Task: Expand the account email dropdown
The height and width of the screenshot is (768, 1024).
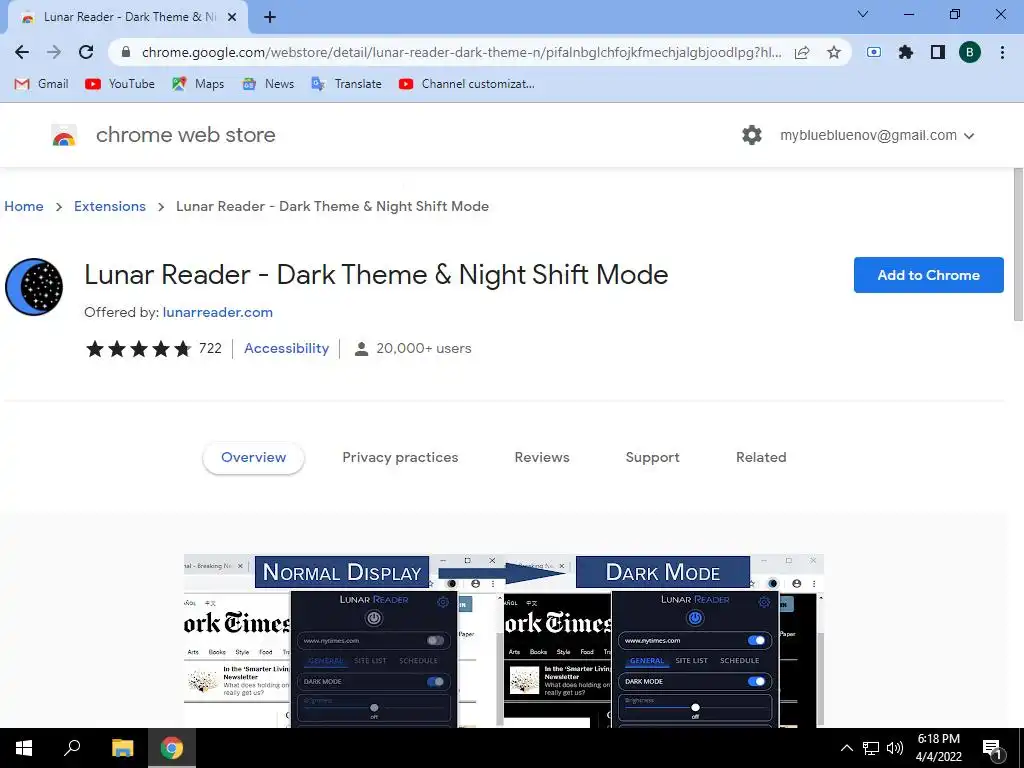Action: (969, 136)
